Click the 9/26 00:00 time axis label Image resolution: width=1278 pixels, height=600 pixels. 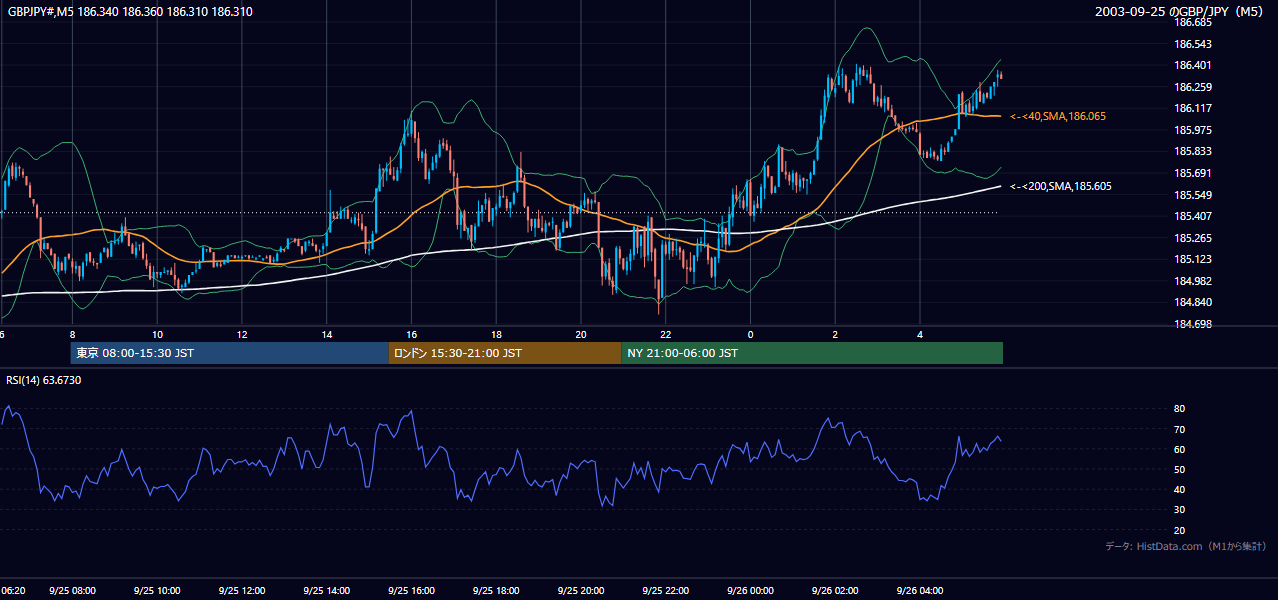750,591
